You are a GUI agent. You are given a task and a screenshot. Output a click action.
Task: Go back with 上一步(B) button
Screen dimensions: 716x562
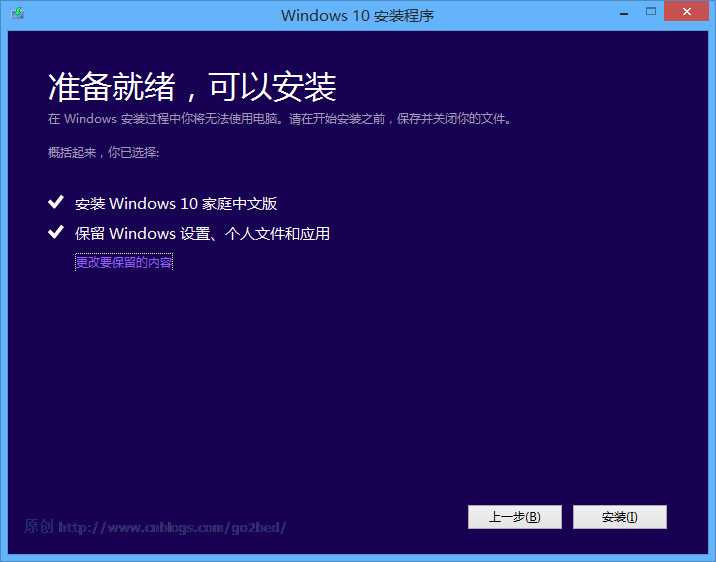pyautogui.click(x=515, y=517)
